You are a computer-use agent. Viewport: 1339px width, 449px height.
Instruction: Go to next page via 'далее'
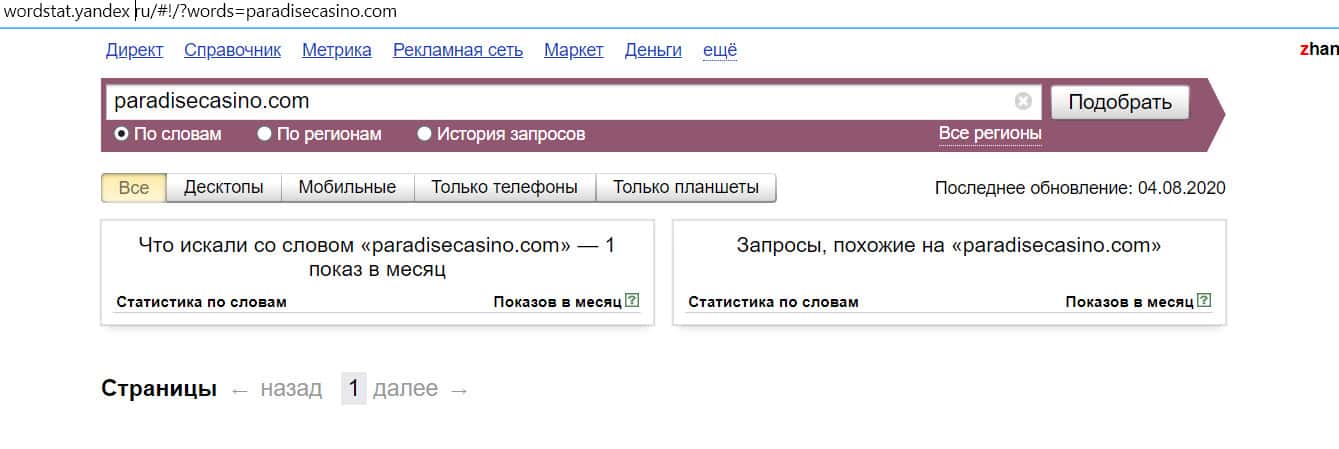coord(405,389)
